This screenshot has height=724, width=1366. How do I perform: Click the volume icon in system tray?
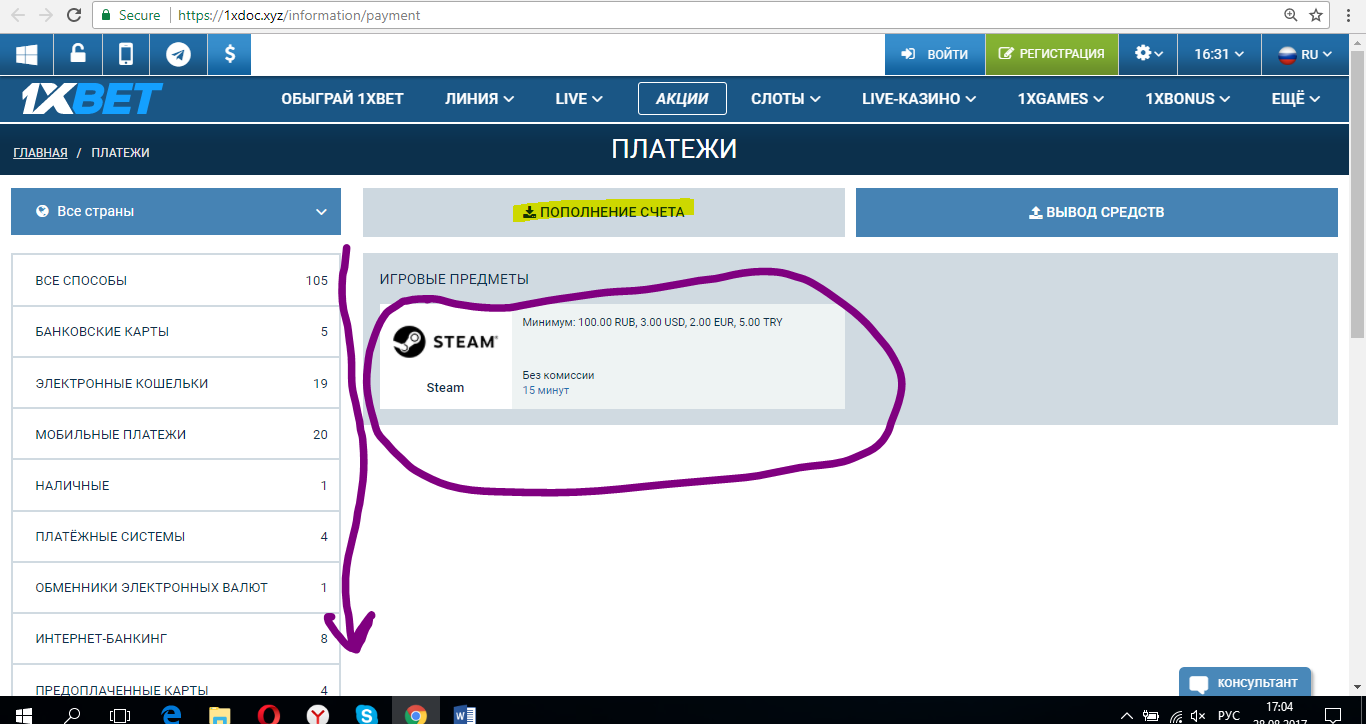(1199, 716)
